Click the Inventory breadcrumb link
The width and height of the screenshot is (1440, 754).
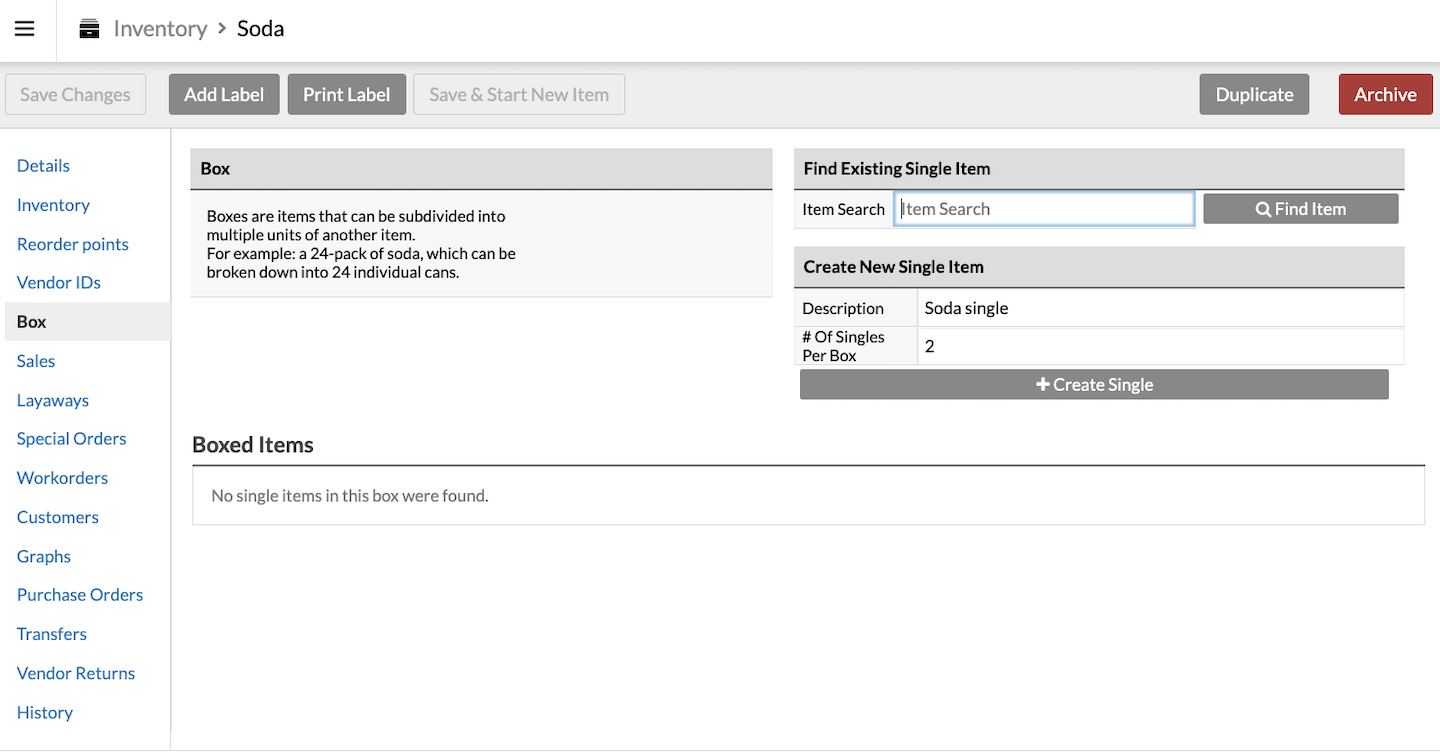coord(160,29)
